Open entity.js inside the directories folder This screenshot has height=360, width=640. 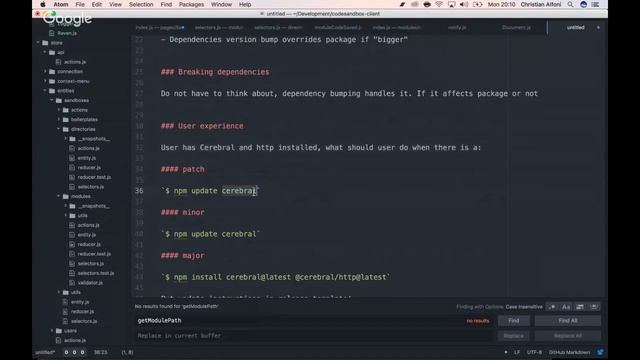point(87,158)
